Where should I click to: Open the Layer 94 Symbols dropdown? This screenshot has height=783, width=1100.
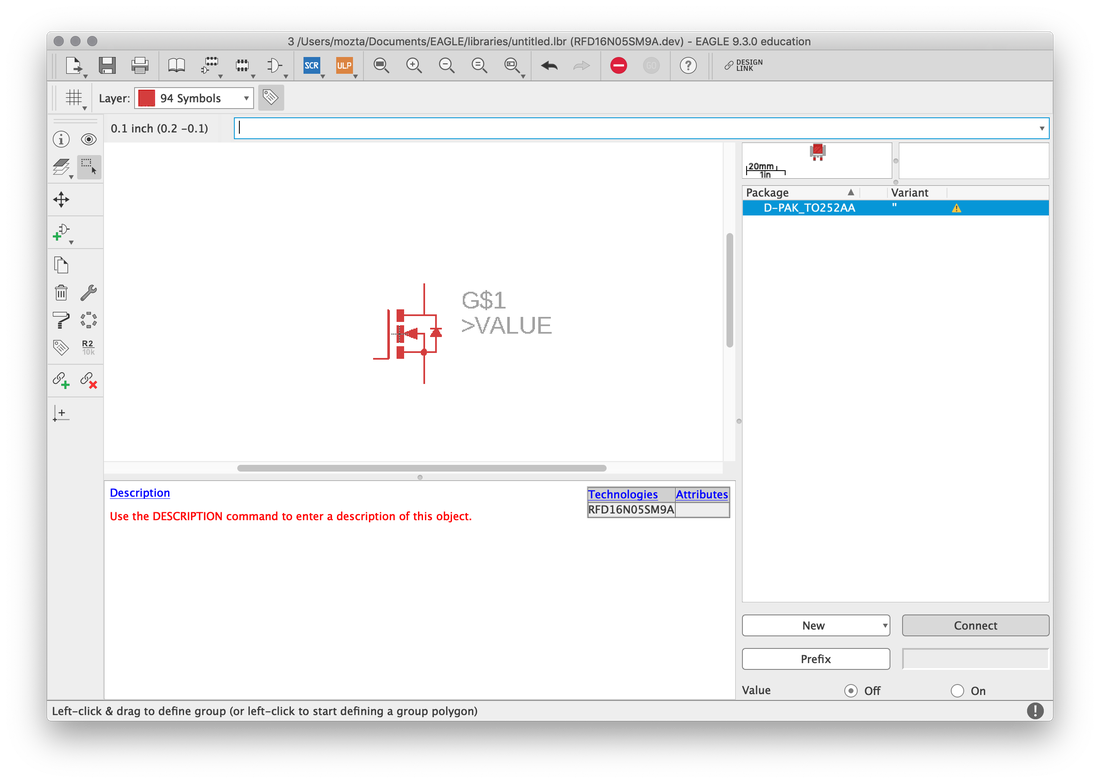(194, 98)
